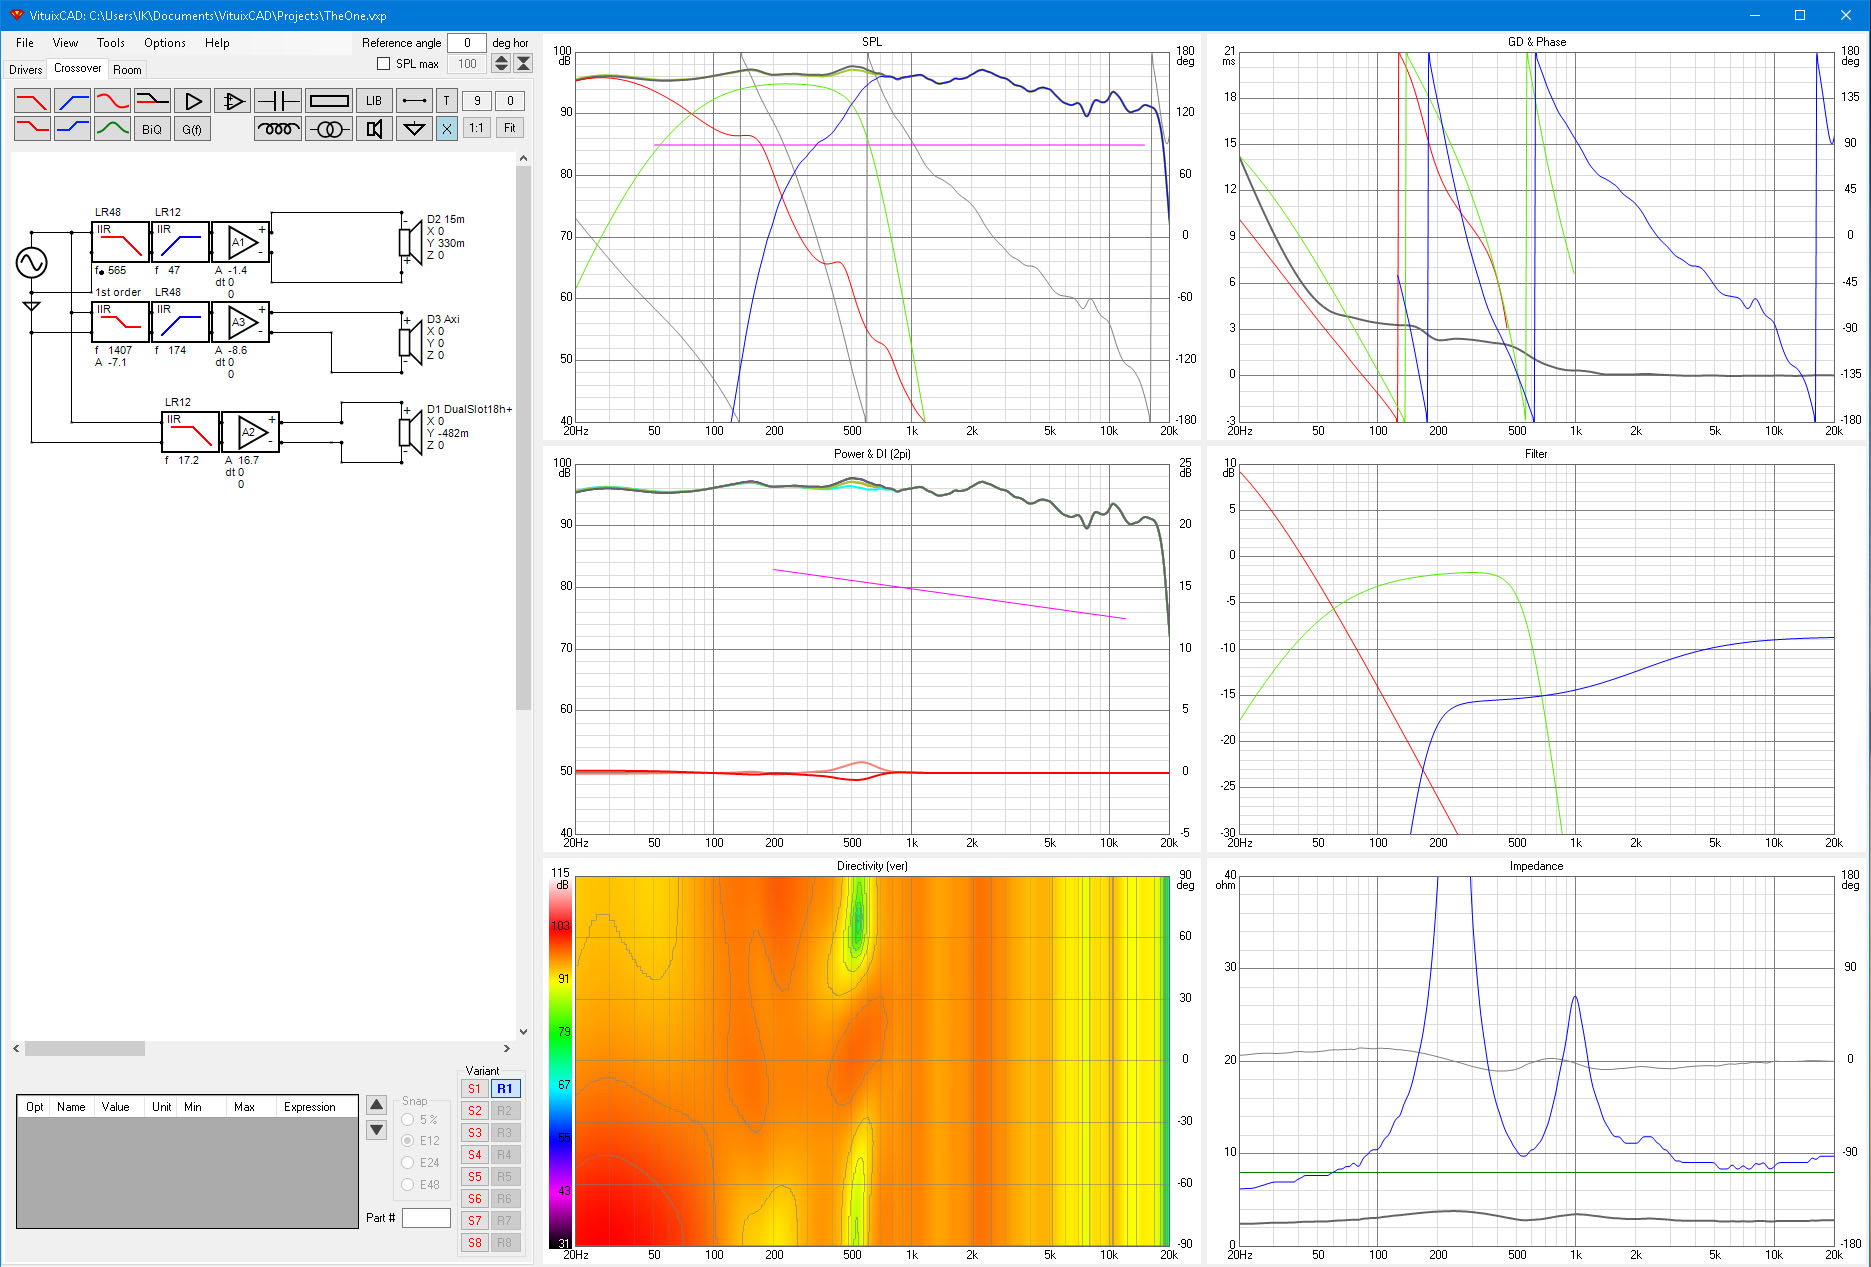Image resolution: width=1871 pixels, height=1267 pixels.
Task: Click the 0 value box next to 9
Action: point(510,101)
